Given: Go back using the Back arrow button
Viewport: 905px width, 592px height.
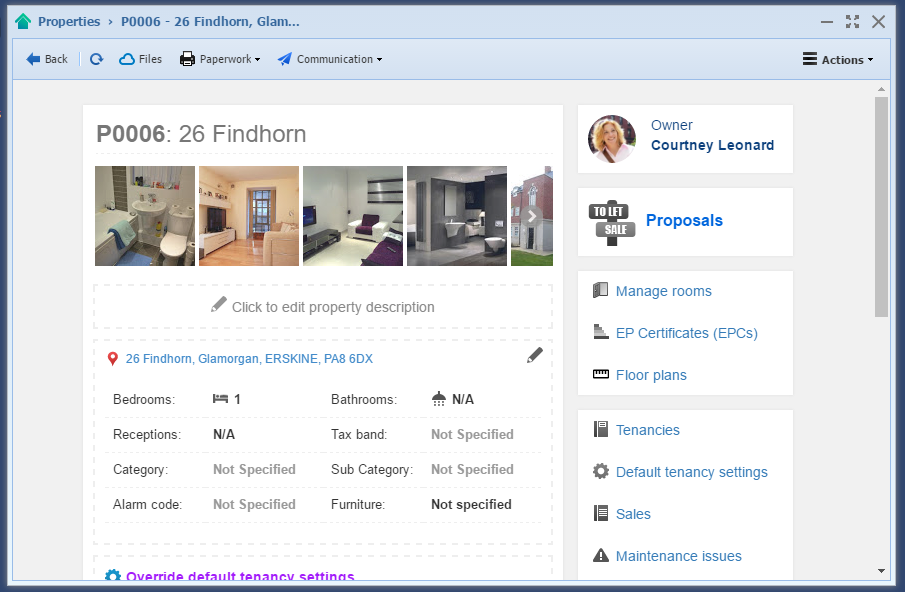Looking at the screenshot, I should 47,59.
